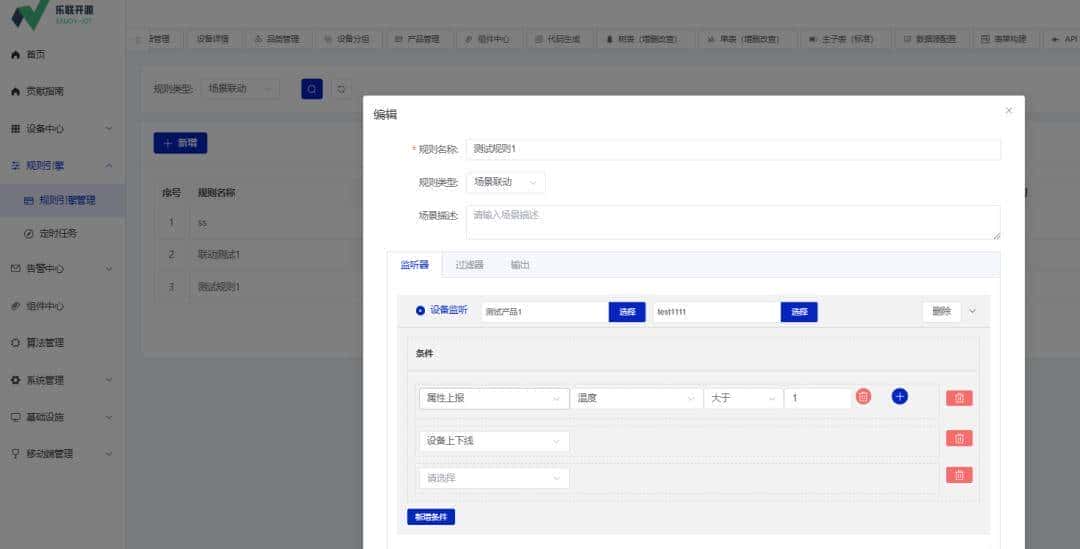Collapse the 规则引擎 sidebar menu

tap(62, 165)
